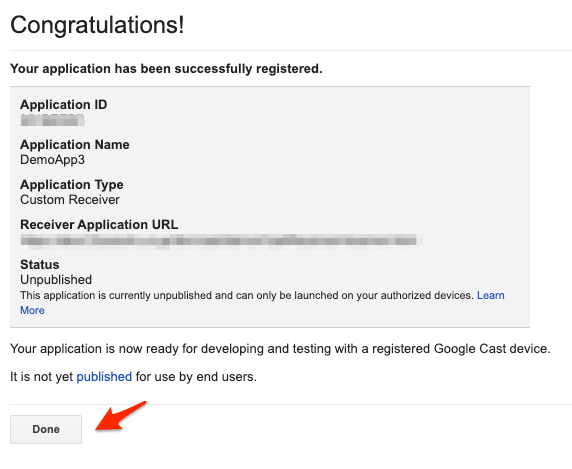Screen dimensions: 572x469
Task: Click the Status label
Action: (x=40, y=264)
